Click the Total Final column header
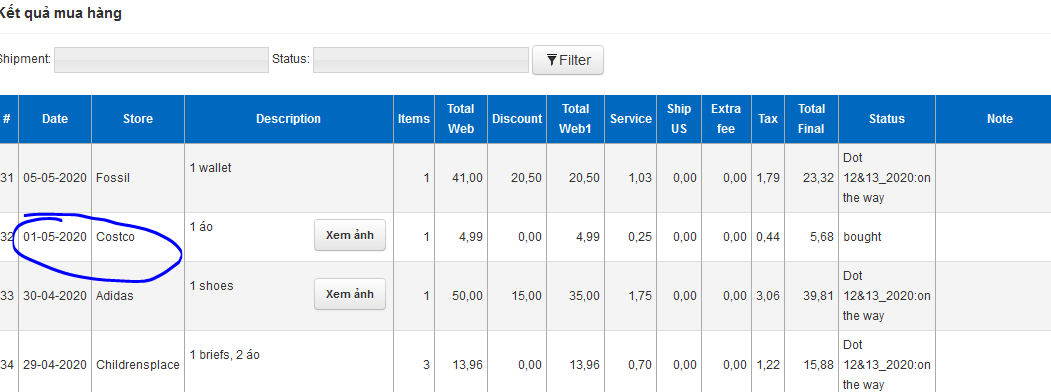Viewport: 1051px width, 392px height. click(811, 119)
